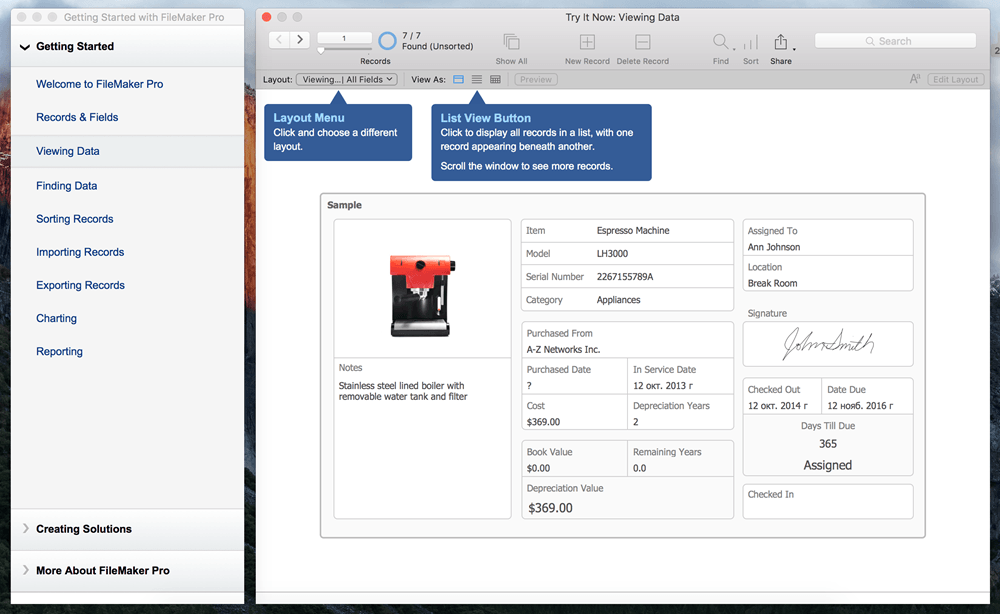Click Assigned To Ann Johnson field

[828, 238]
